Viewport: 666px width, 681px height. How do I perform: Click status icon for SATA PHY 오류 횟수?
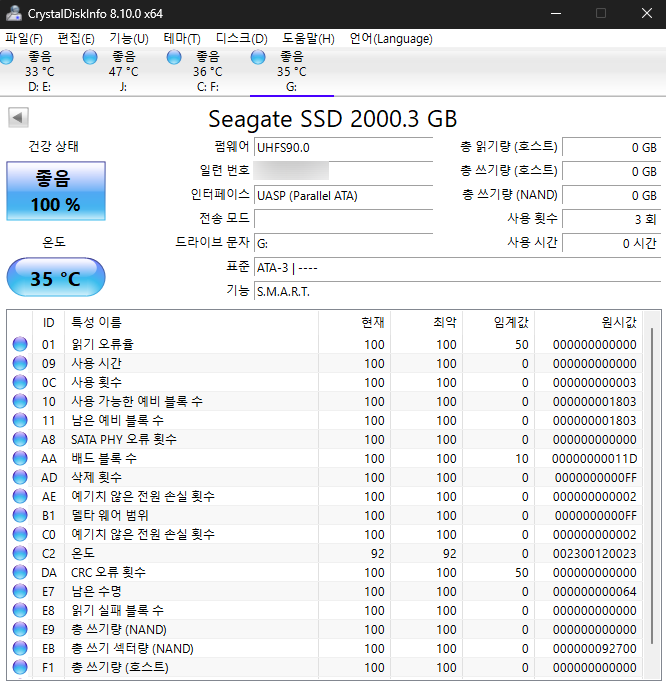20,439
